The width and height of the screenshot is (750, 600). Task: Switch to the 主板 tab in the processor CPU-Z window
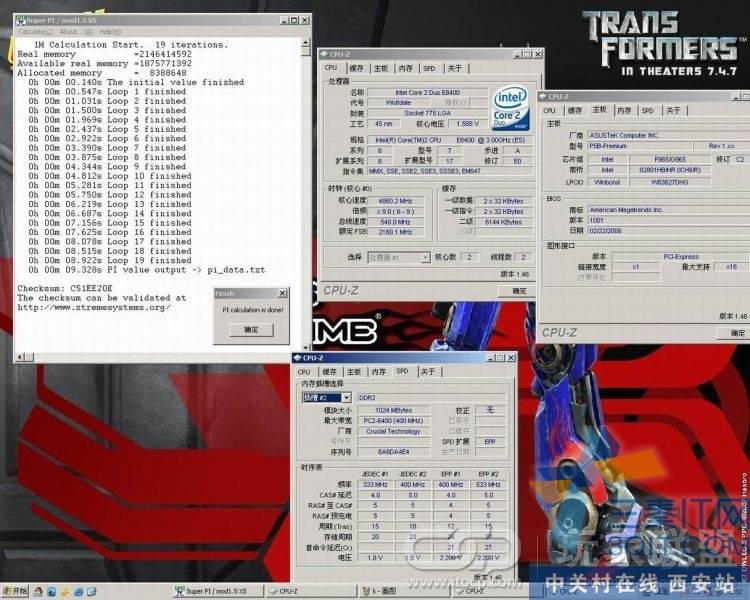click(381, 68)
